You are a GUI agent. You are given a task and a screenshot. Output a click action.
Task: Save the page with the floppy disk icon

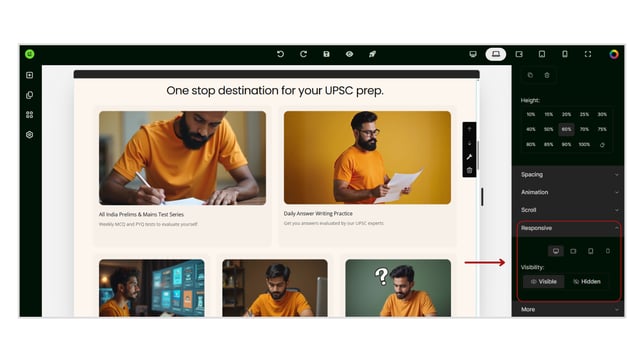click(x=326, y=54)
